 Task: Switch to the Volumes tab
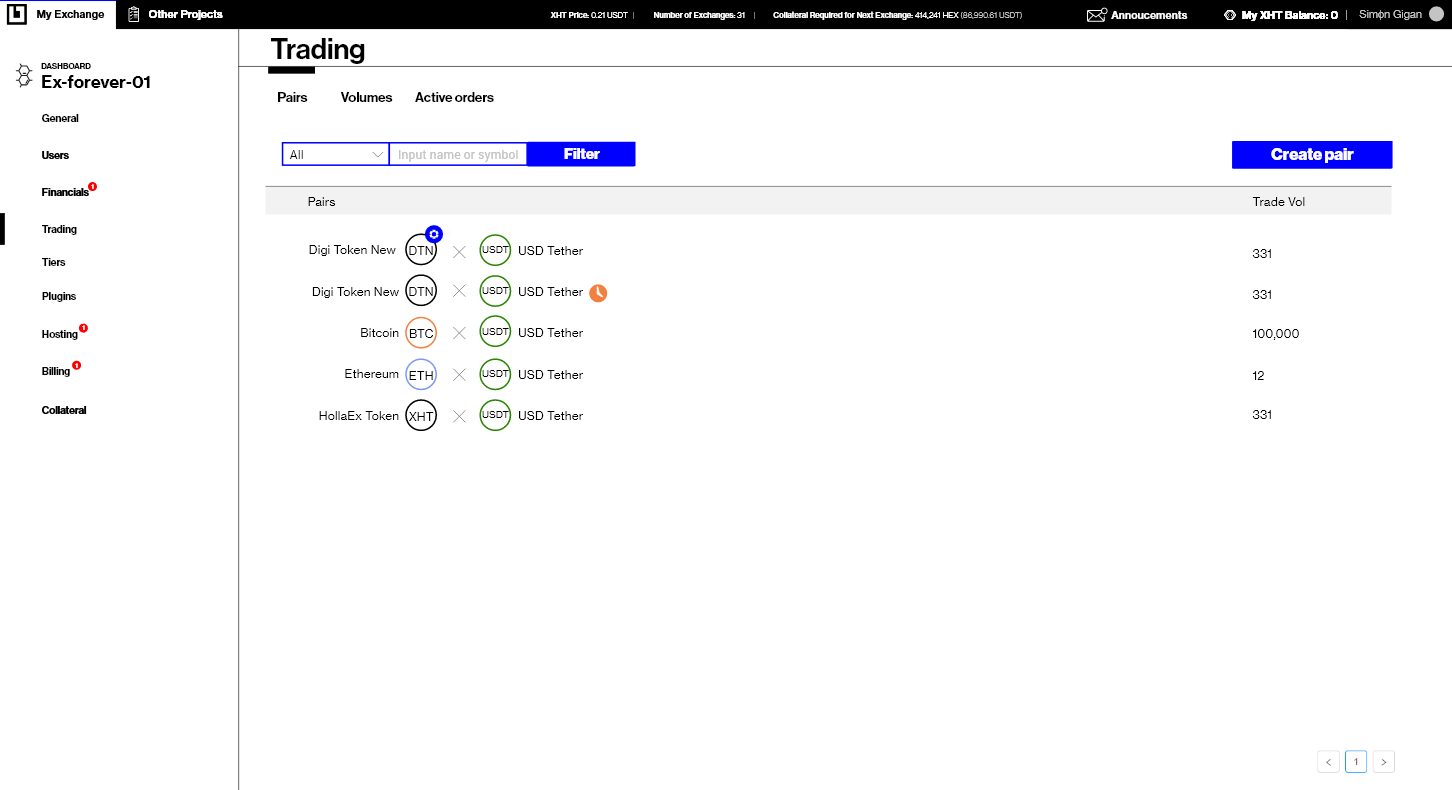coord(366,98)
